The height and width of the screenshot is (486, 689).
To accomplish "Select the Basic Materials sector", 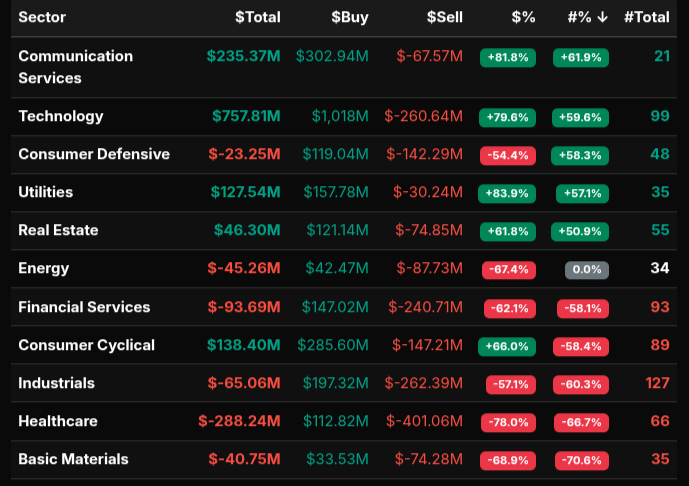I will pyautogui.click(x=73, y=459).
